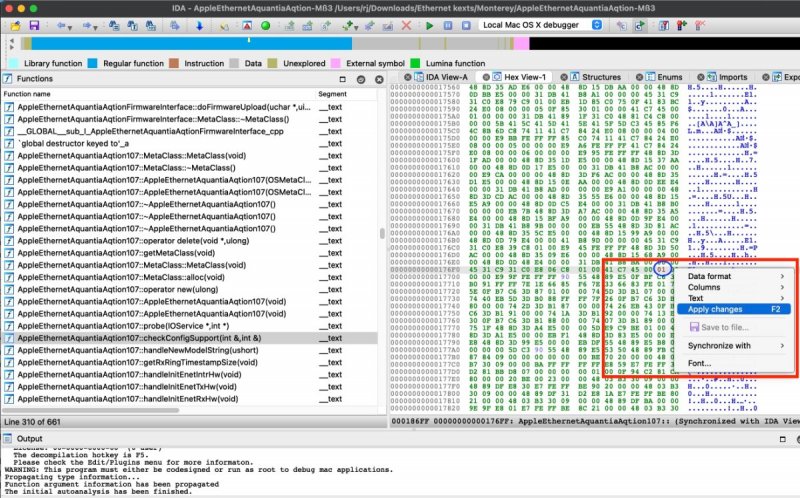Click the navigation band upper left arrow
800x498 pixels.
click(x=11, y=40)
